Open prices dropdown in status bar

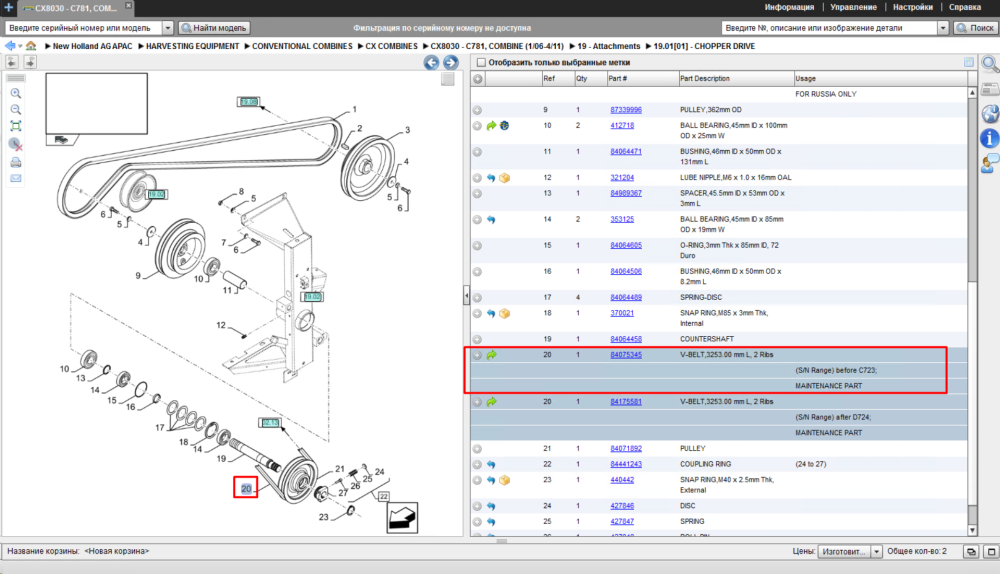877,552
